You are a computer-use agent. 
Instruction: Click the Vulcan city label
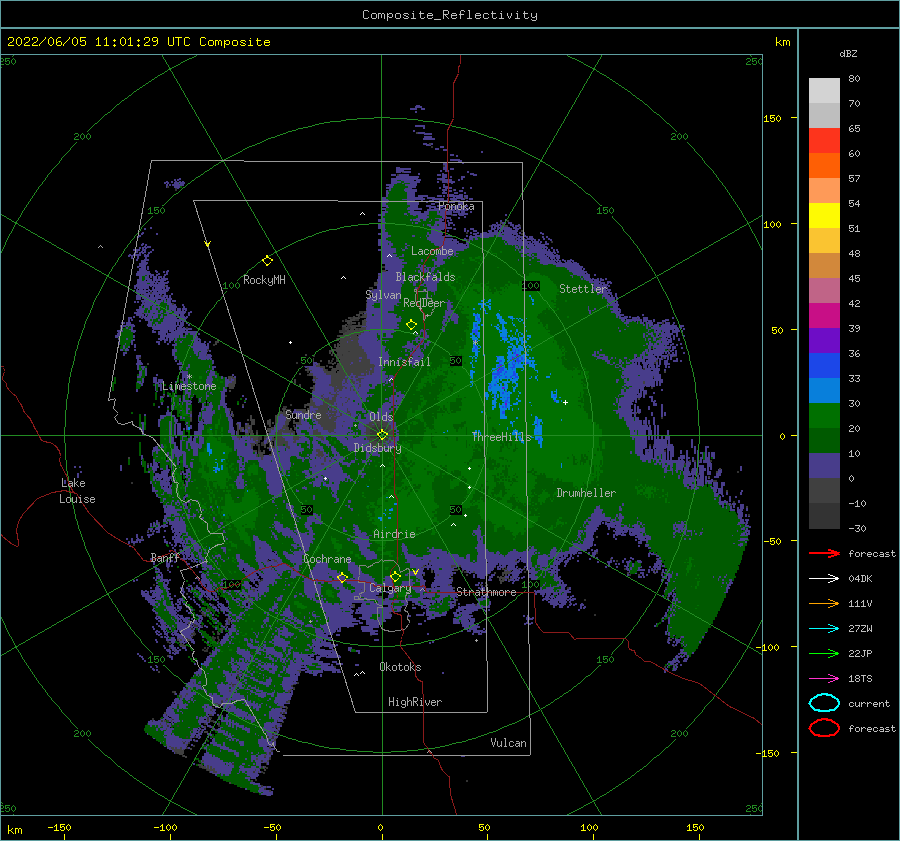tap(509, 743)
